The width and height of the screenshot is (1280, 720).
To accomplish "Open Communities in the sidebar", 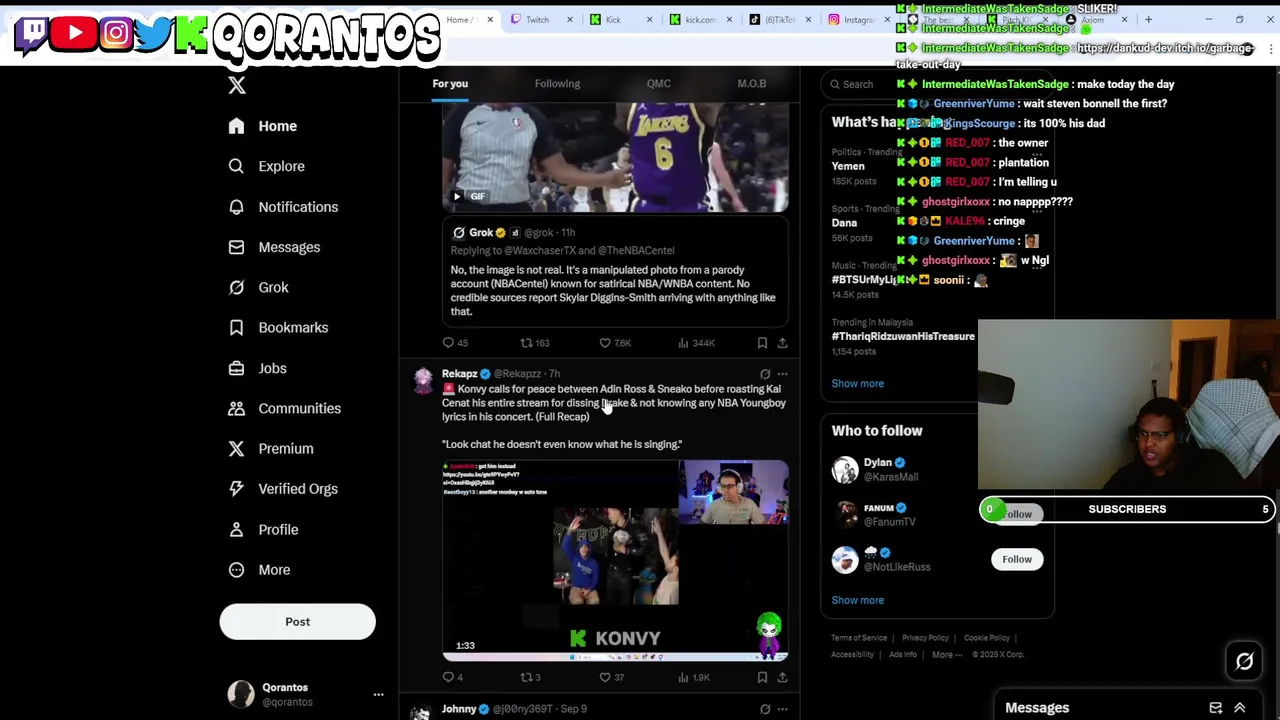I will click(285, 408).
